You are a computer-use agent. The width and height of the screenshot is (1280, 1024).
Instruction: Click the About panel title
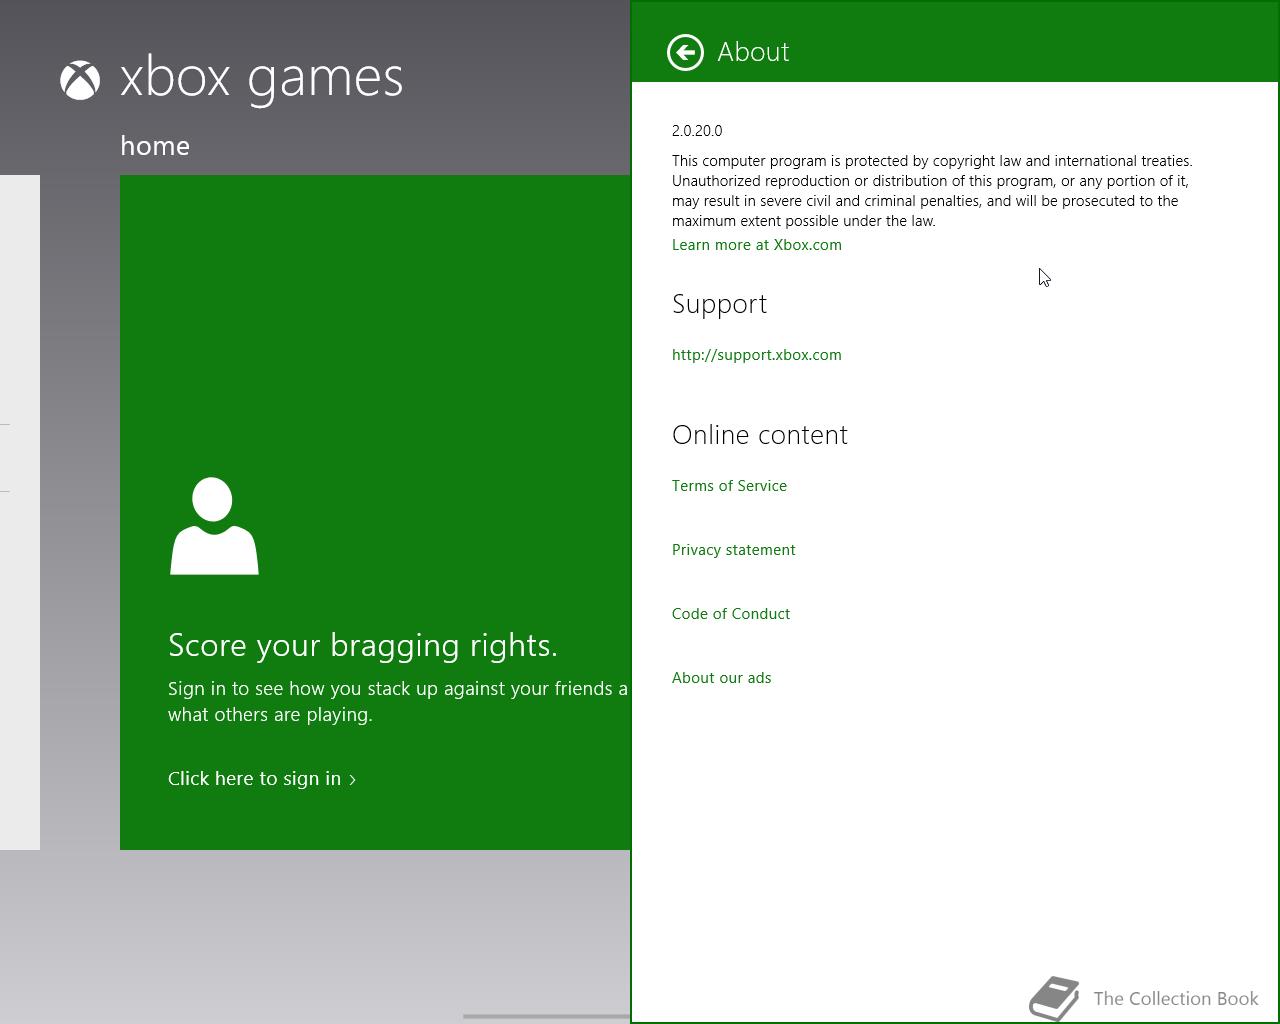pyautogui.click(x=753, y=52)
